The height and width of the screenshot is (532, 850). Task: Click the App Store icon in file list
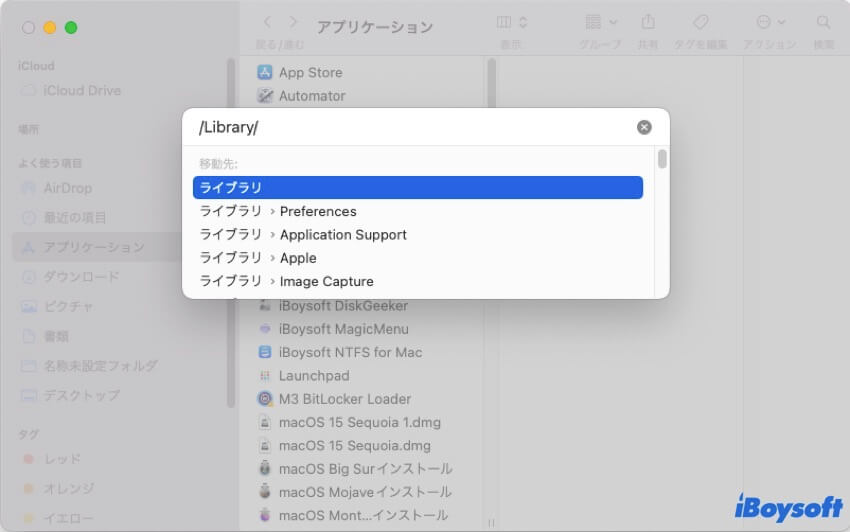[265, 72]
